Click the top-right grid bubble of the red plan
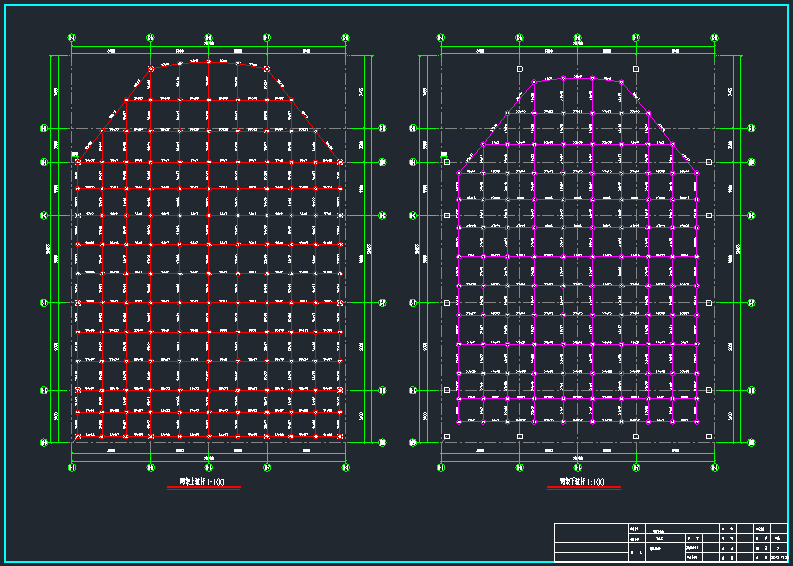The height and width of the screenshot is (566, 793). click(345, 38)
